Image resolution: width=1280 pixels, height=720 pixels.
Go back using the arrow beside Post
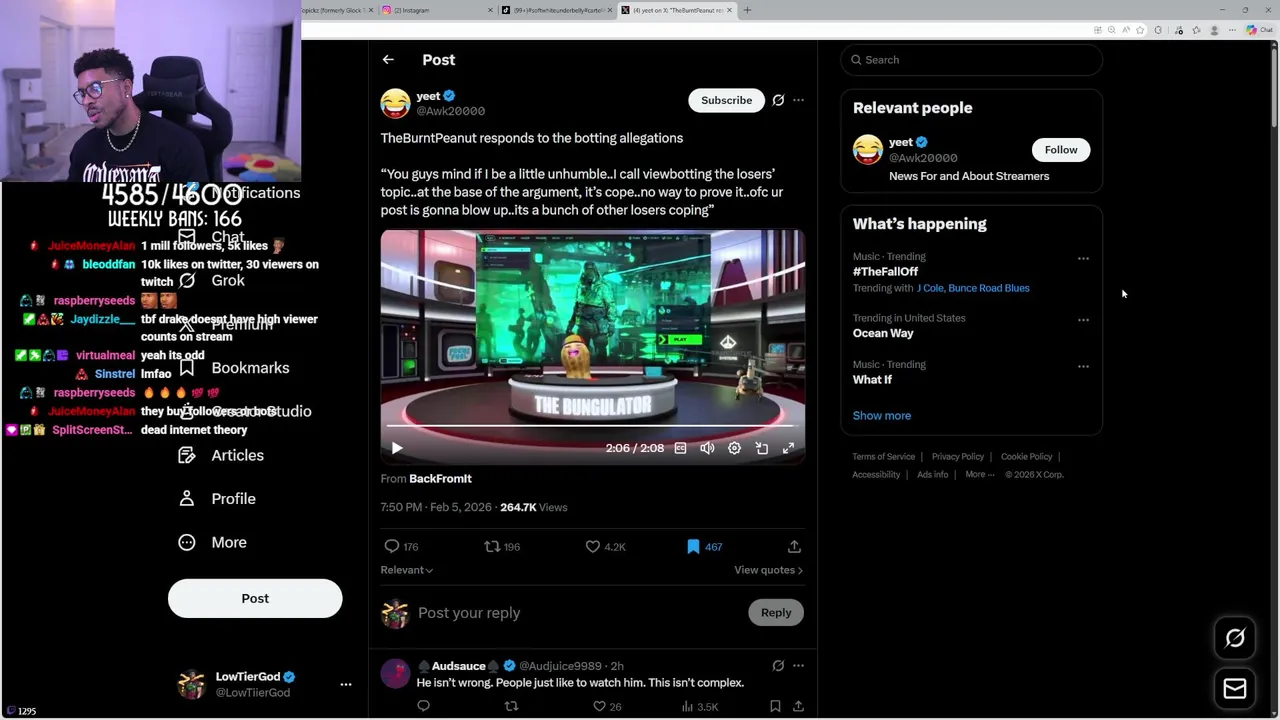(388, 60)
